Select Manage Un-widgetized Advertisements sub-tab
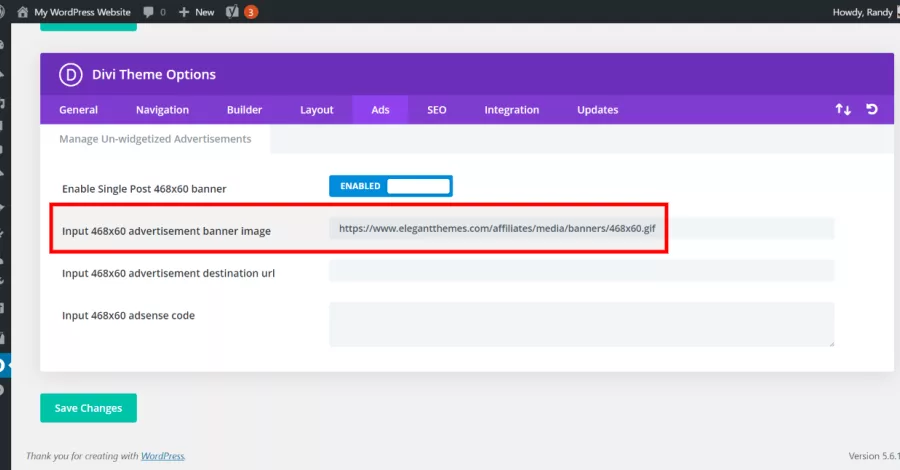The image size is (900, 470). [155, 139]
